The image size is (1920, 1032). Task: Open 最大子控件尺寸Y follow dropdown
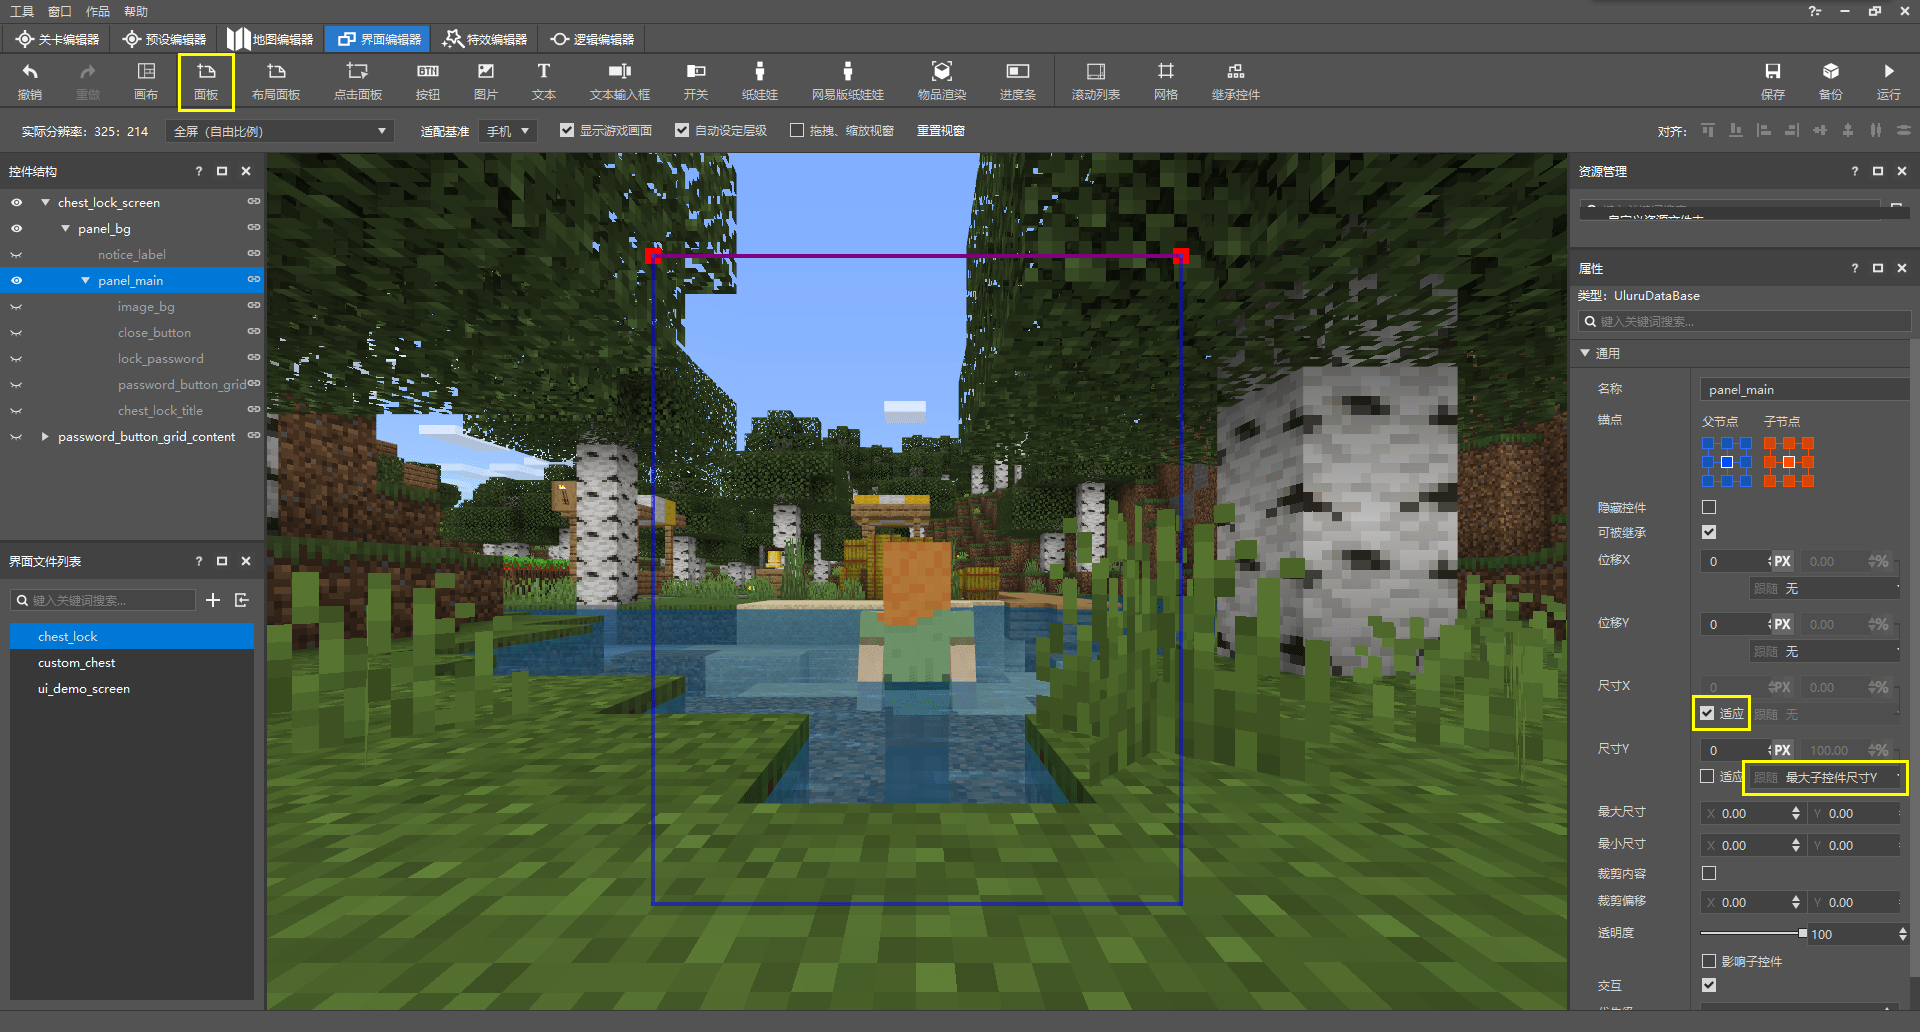tap(1826, 777)
